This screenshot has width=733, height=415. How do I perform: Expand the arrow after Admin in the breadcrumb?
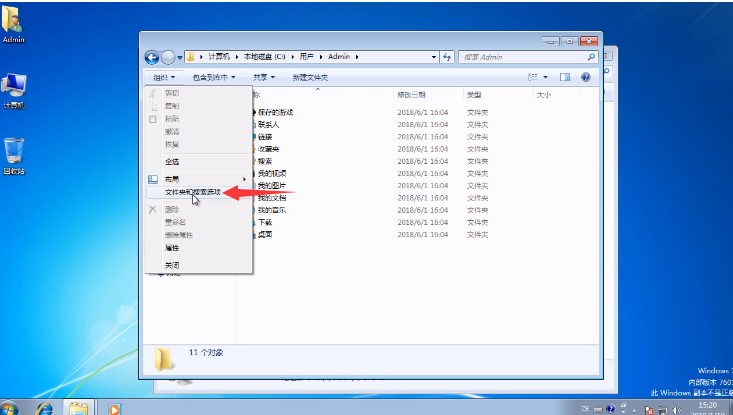pos(357,57)
